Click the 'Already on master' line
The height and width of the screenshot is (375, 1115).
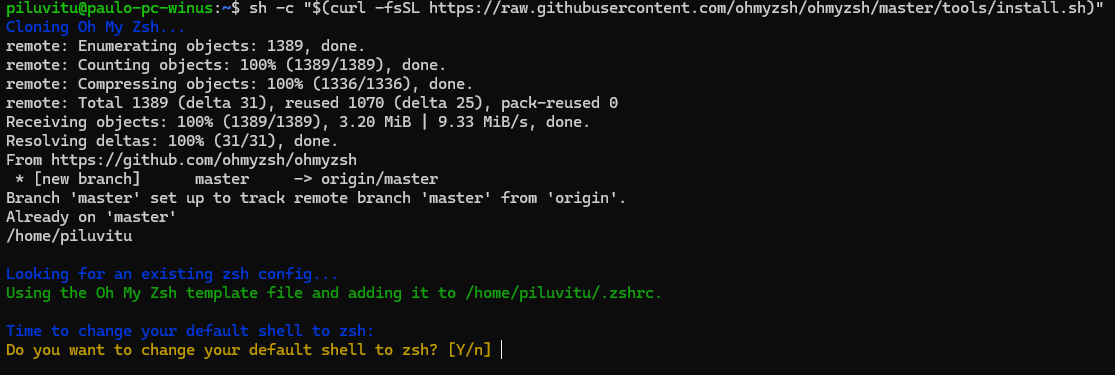[91, 217]
